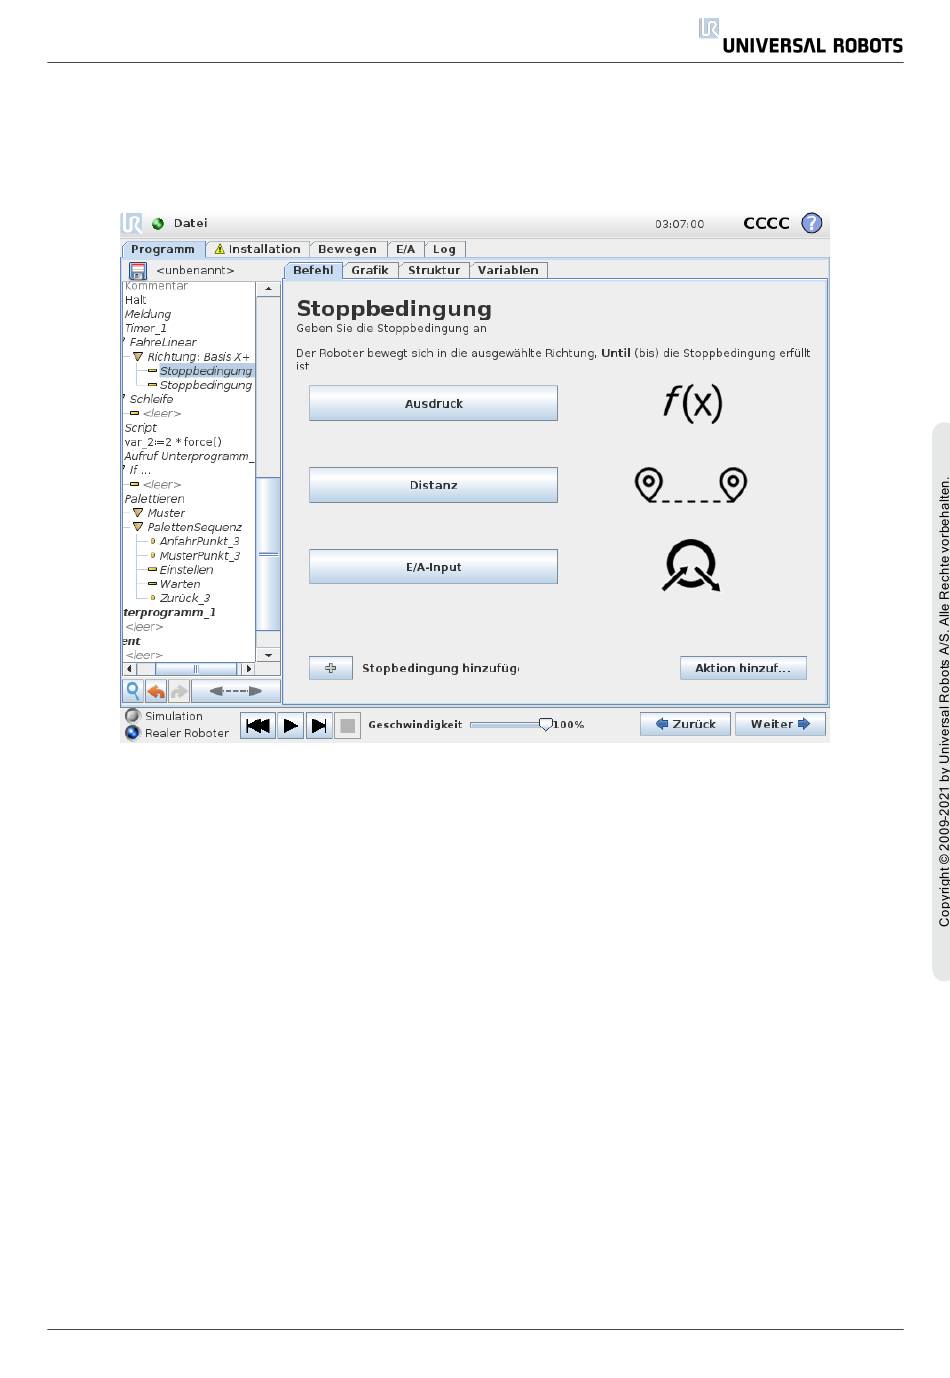Click the grey stop square button
This screenshot has width=950, height=1378.
(x=347, y=726)
